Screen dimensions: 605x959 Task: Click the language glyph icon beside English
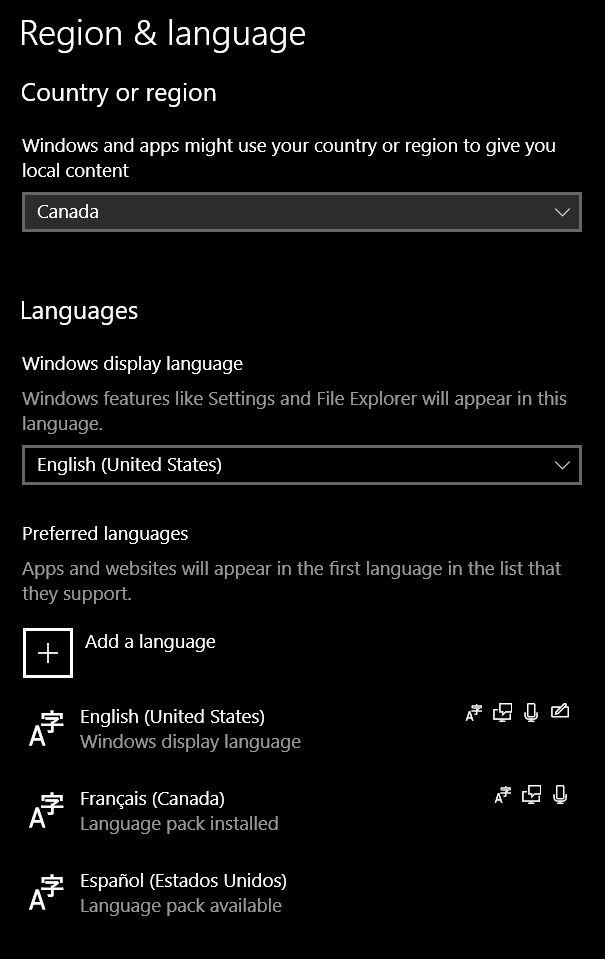click(x=46, y=729)
